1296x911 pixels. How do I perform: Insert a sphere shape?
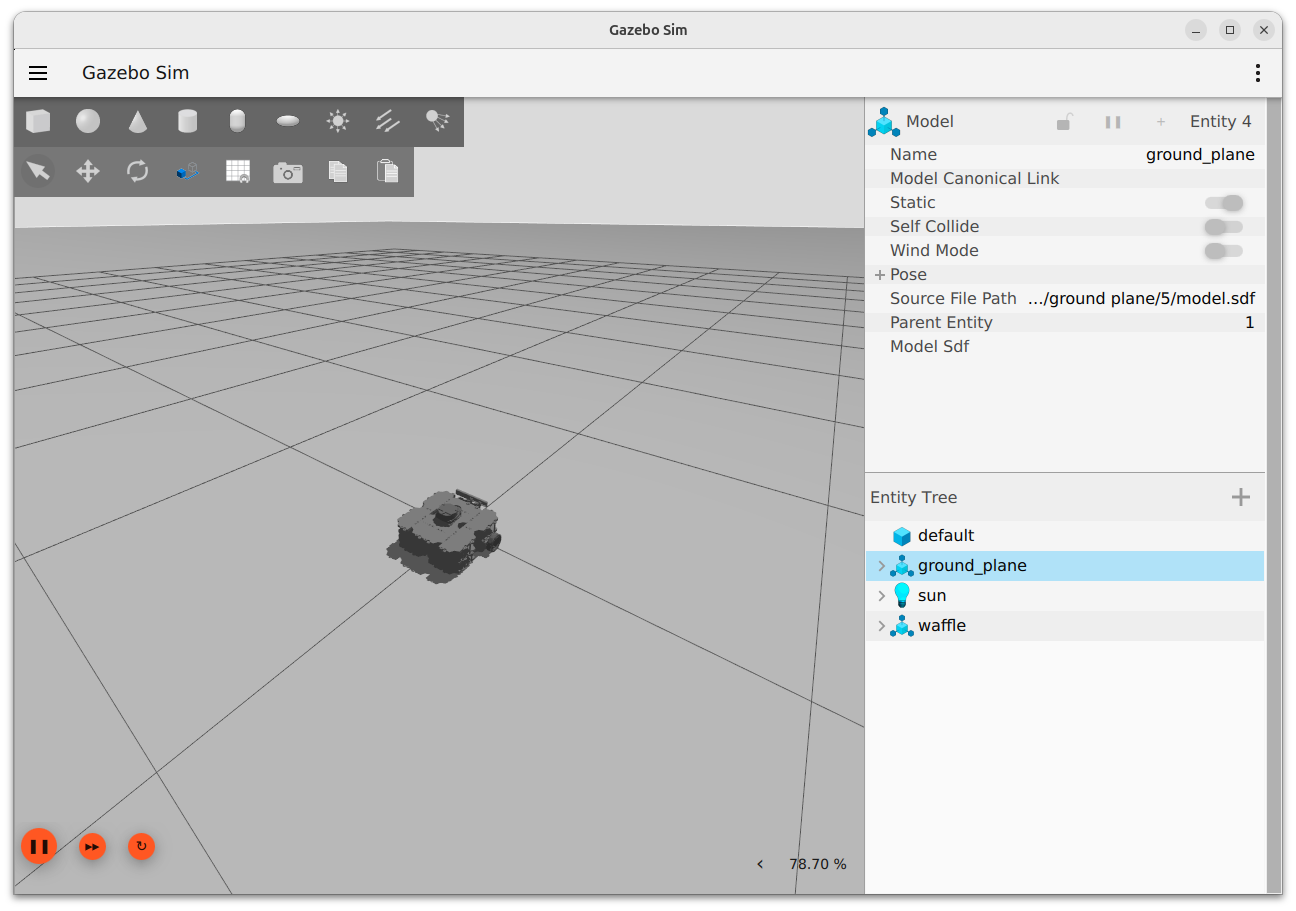coord(88,121)
